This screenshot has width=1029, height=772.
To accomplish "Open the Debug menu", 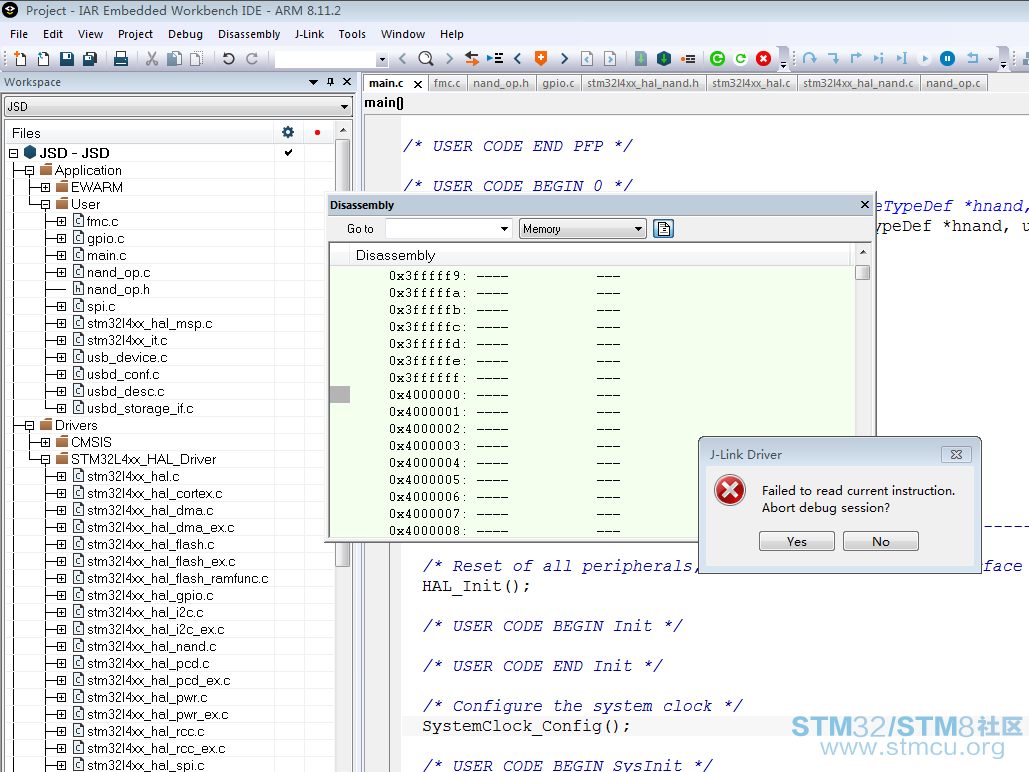I will (185, 34).
